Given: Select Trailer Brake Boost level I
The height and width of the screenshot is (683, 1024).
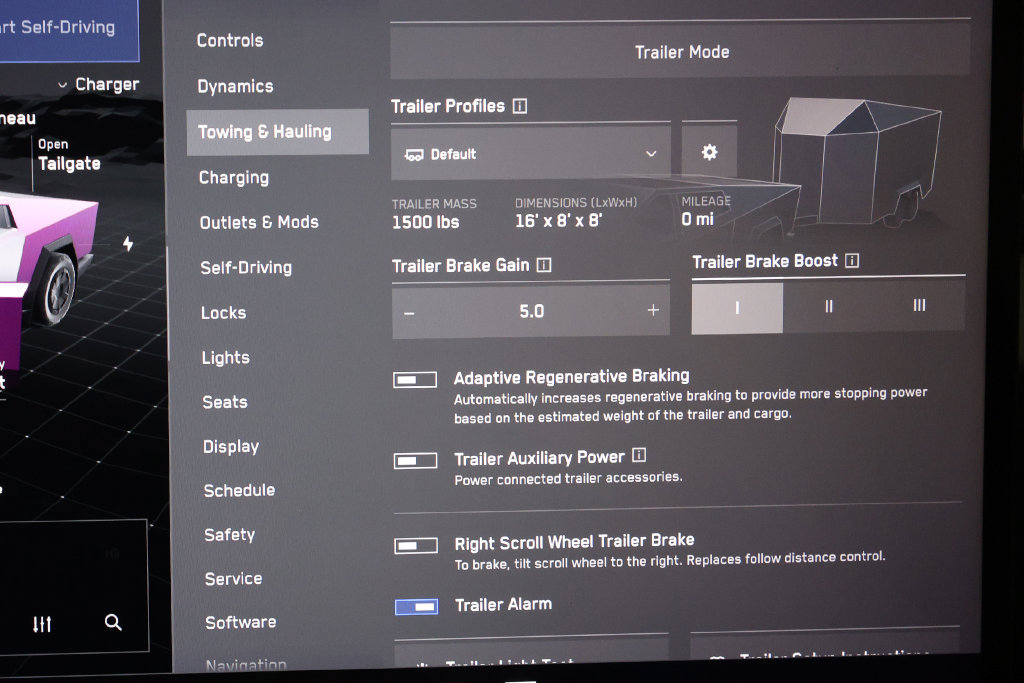Looking at the screenshot, I should coord(737,308).
